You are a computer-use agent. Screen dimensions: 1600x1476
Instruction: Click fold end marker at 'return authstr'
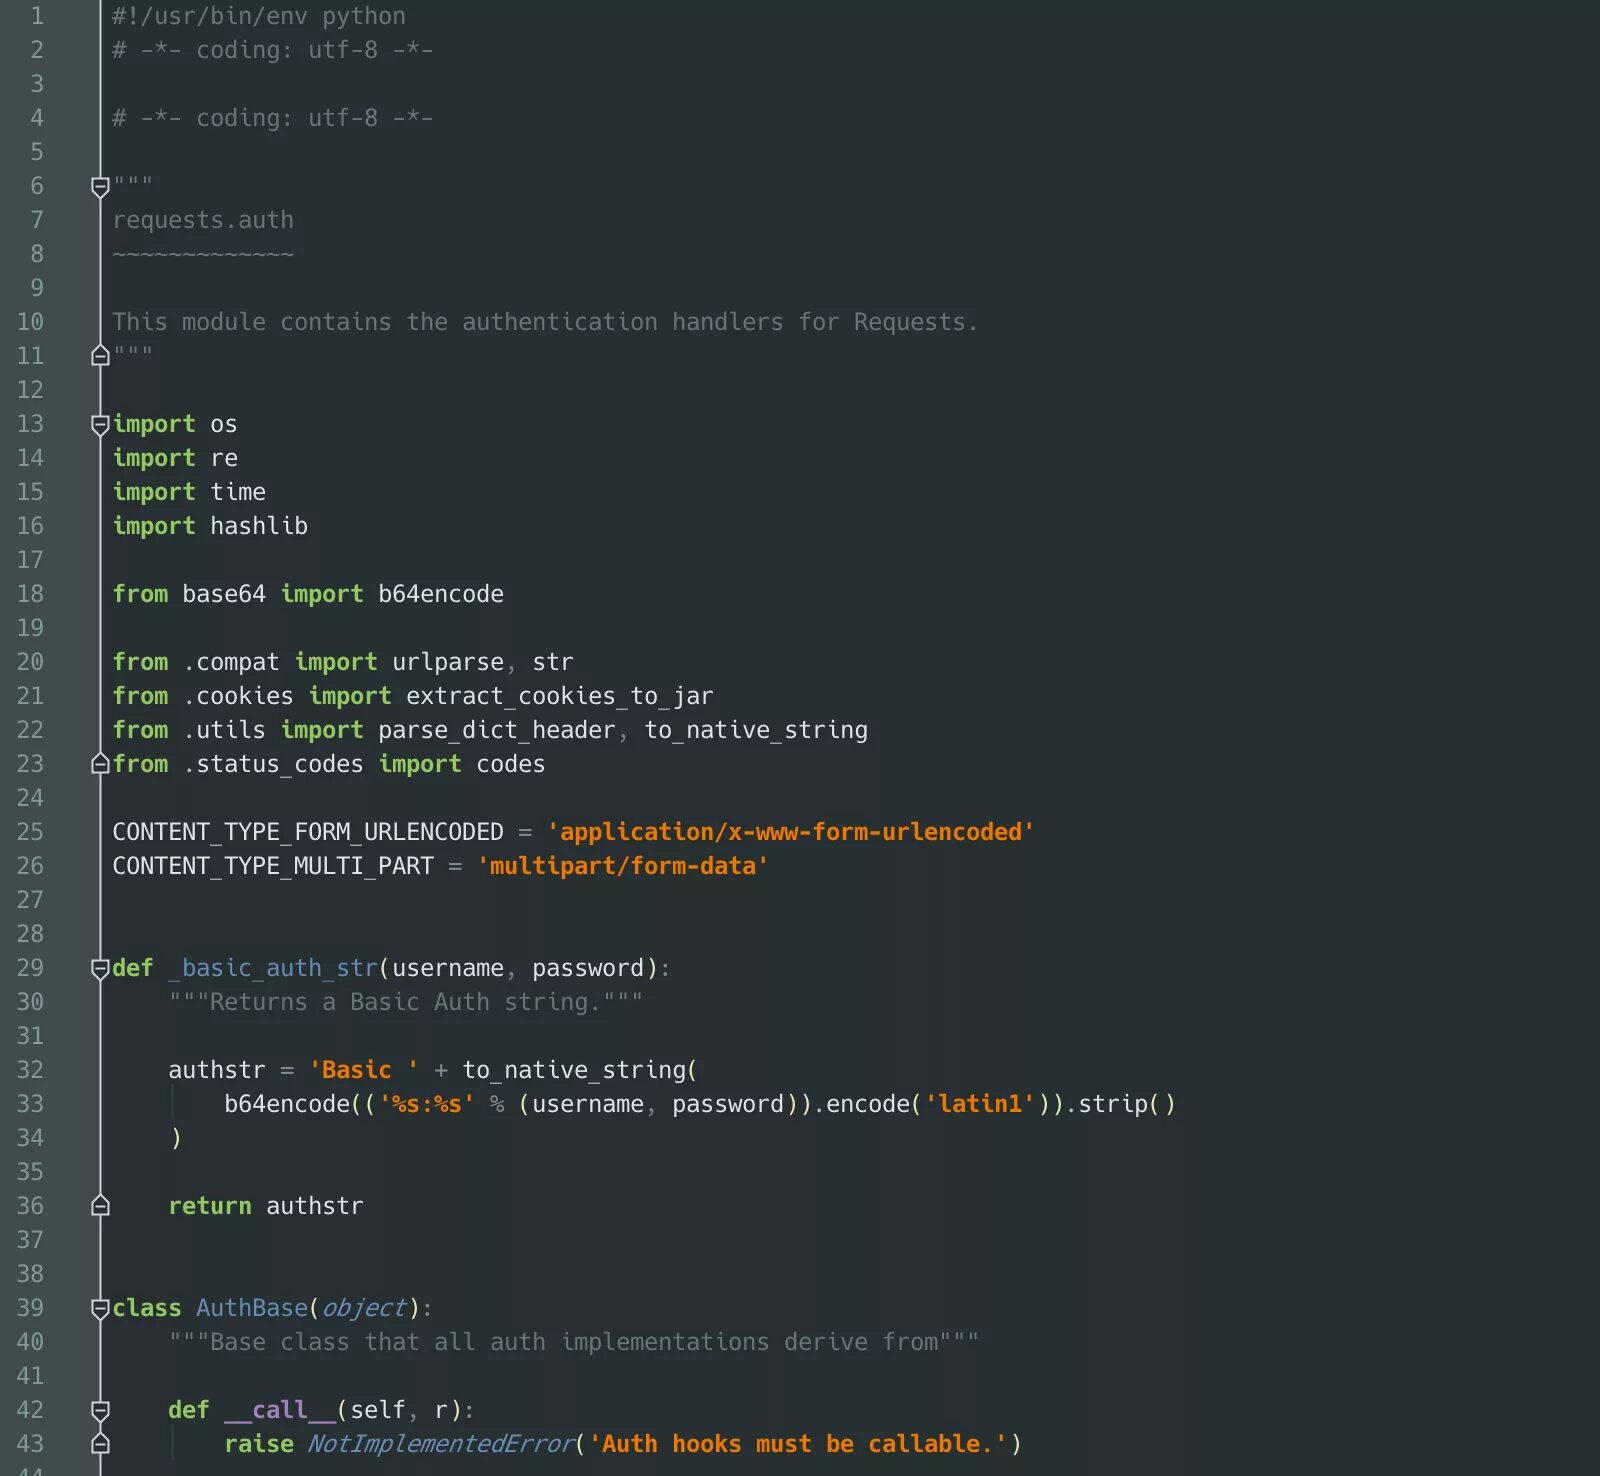100,1205
